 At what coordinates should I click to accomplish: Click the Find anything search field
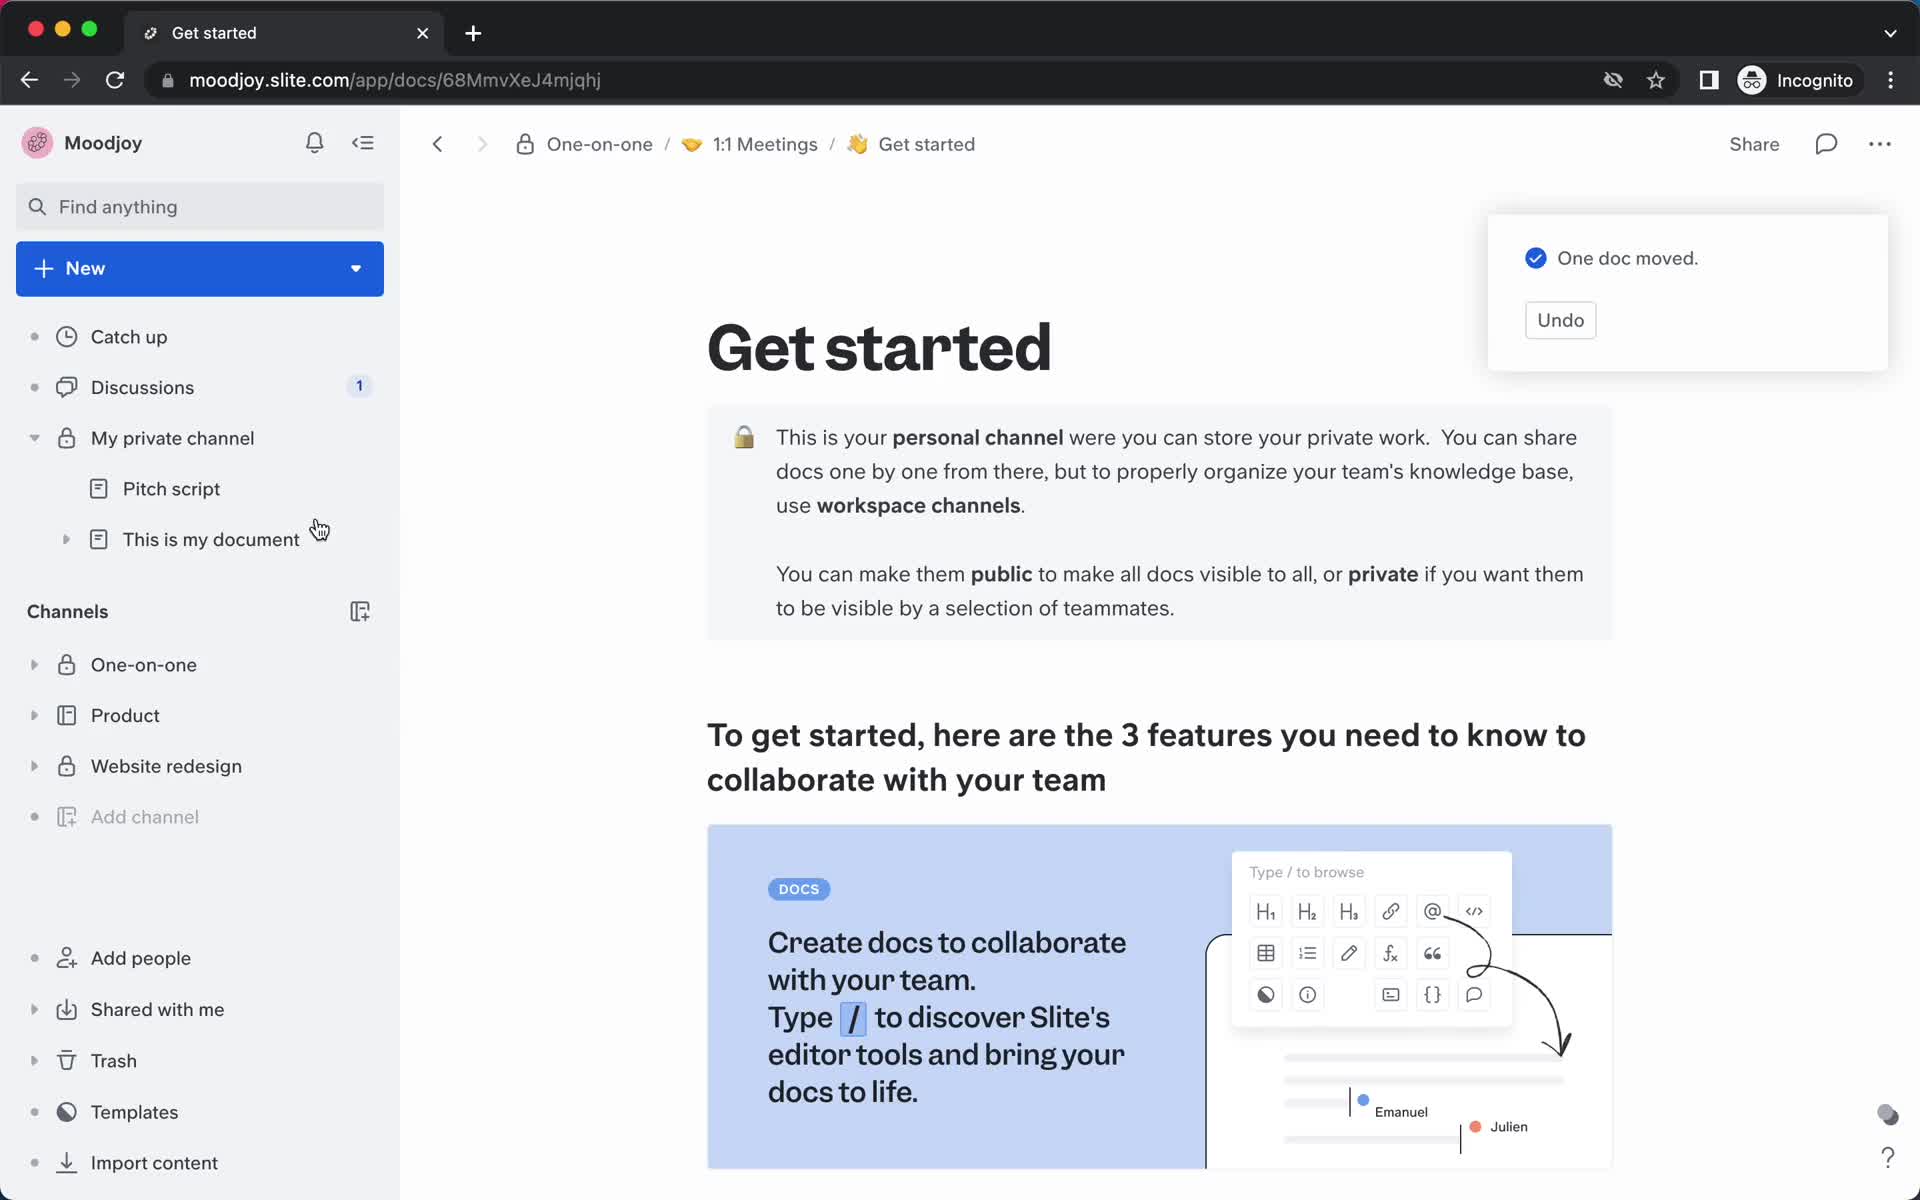tap(198, 206)
